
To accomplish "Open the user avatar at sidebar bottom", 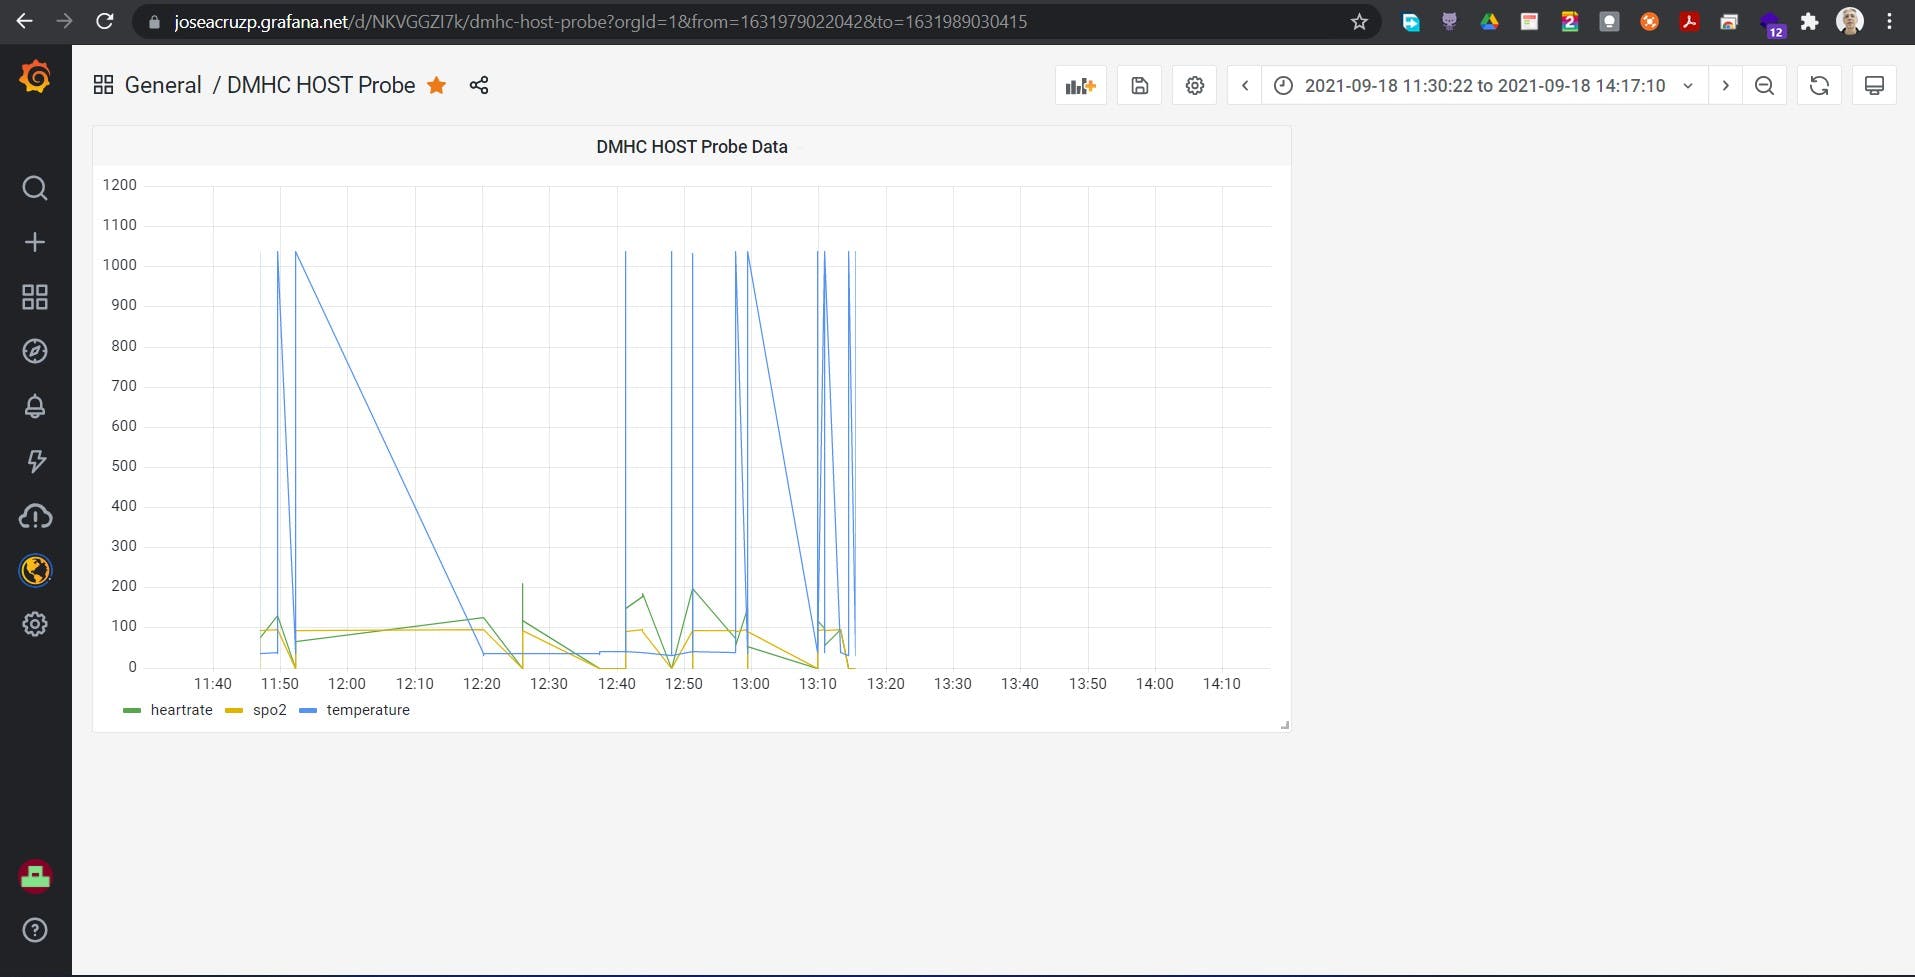I will [35, 876].
